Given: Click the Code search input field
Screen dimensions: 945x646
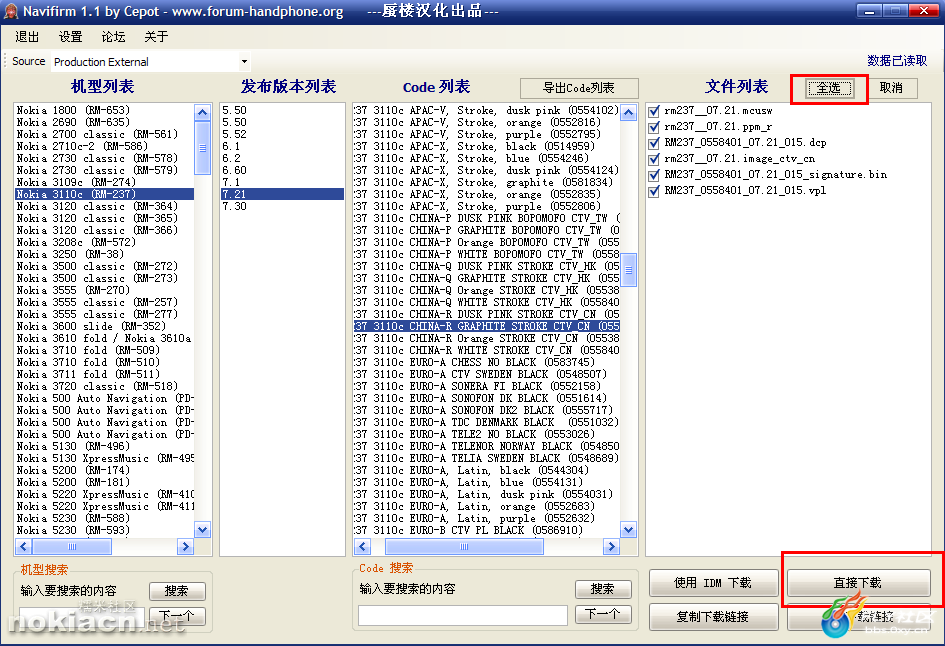Looking at the screenshot, I should 463,615.
